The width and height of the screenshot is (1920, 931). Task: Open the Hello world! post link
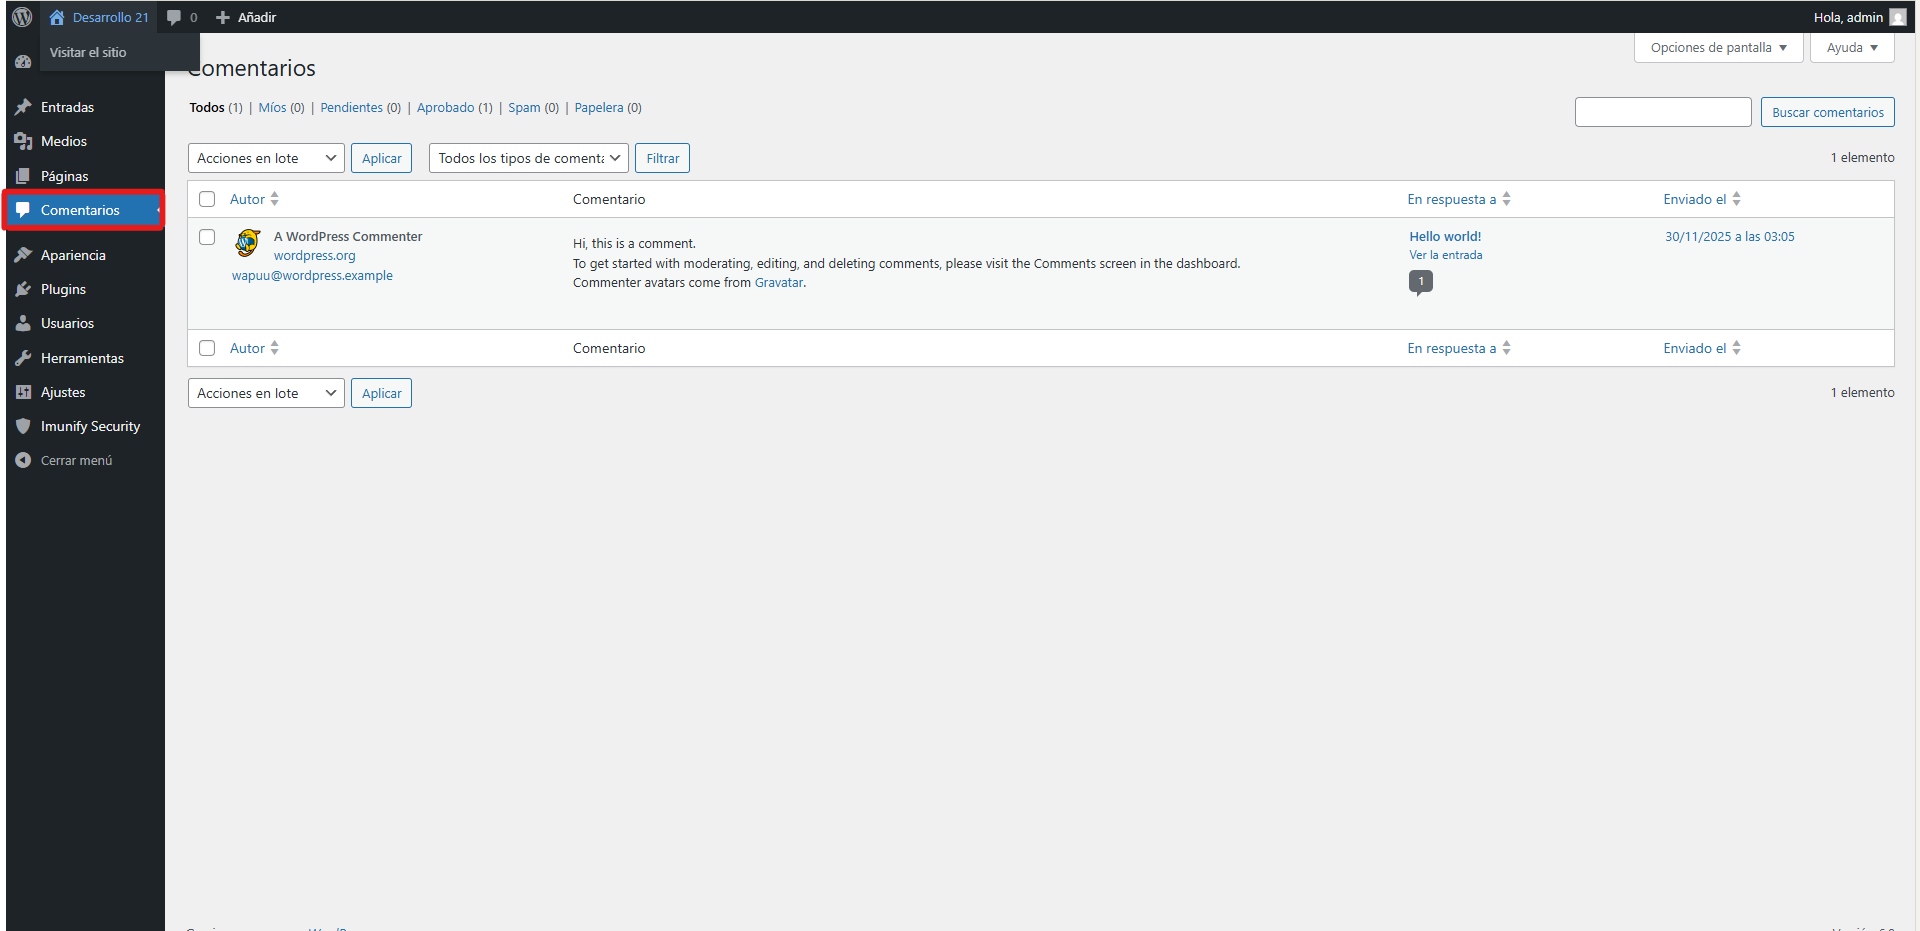pos(1445,237)
